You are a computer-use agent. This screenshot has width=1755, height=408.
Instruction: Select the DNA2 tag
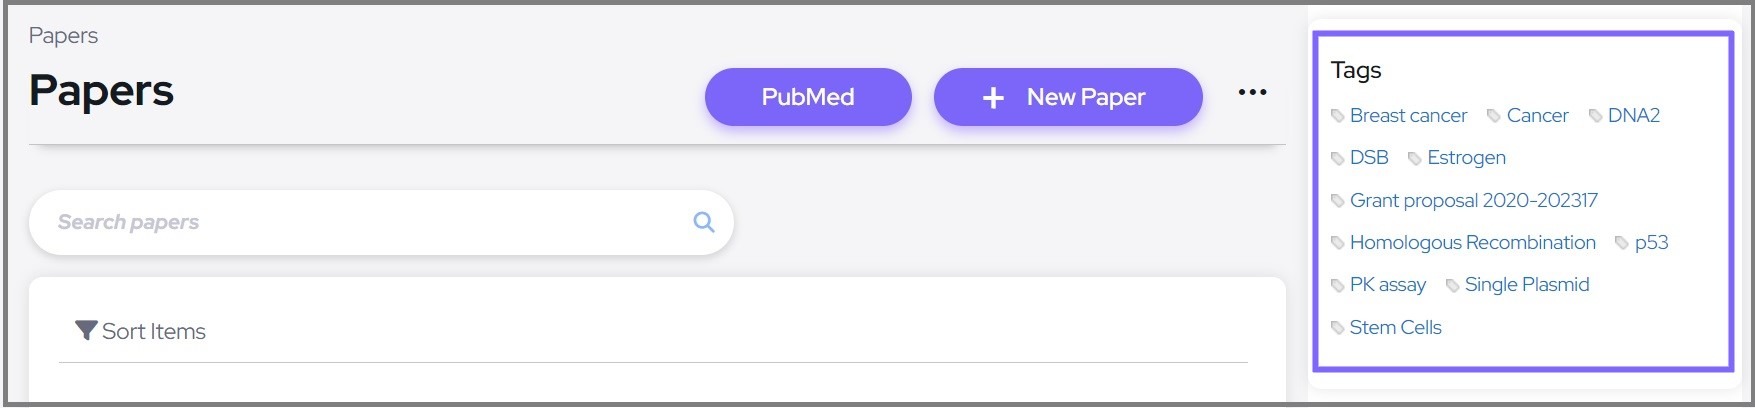click(x=1633, y=115)
